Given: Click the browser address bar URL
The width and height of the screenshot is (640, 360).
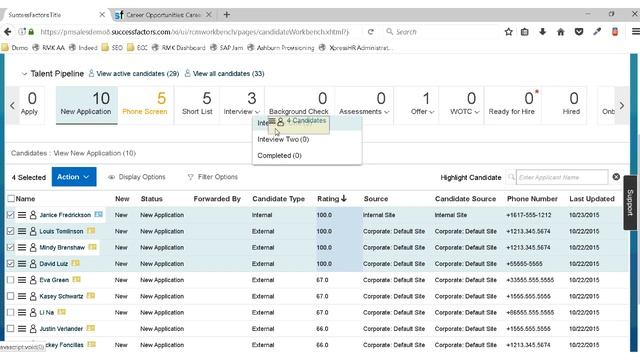Looking at the screenshot, I should [x=195, y=32].
